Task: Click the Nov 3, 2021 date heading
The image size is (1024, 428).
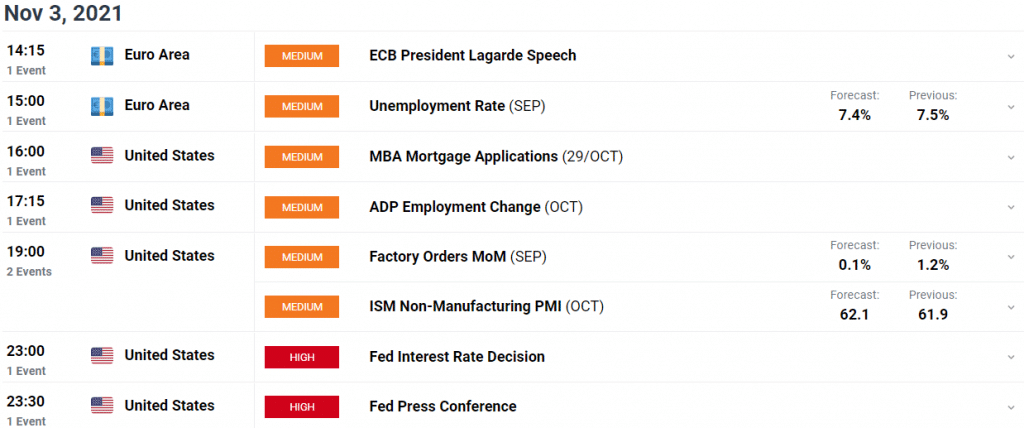Action: (x=63, y=13)
